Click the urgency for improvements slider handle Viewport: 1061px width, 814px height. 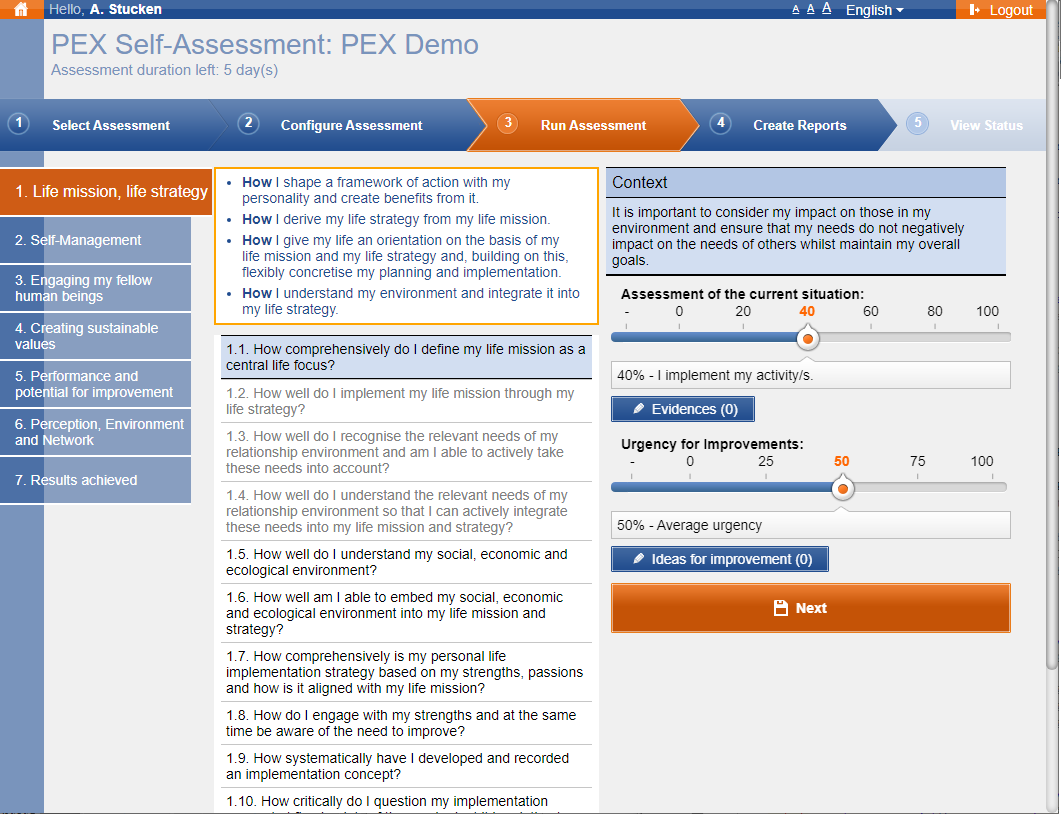tap(843, 489)
